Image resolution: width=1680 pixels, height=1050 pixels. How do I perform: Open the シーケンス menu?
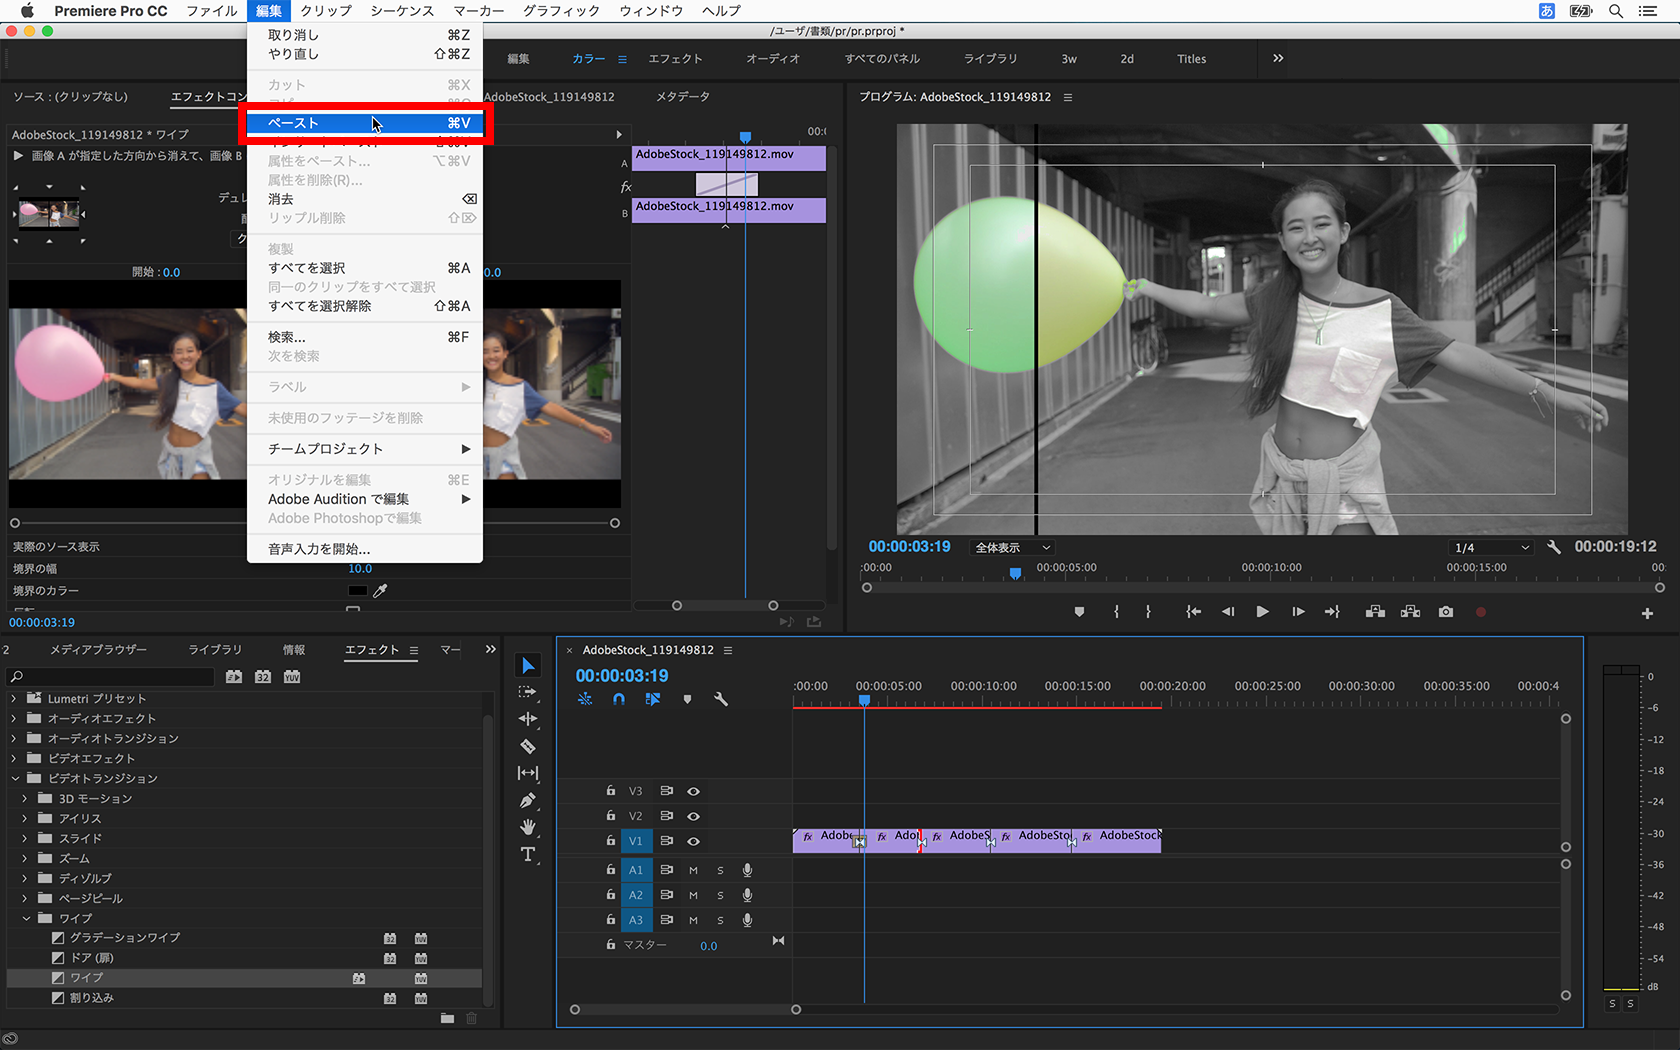pyautogui.click(x=402, y=11)
